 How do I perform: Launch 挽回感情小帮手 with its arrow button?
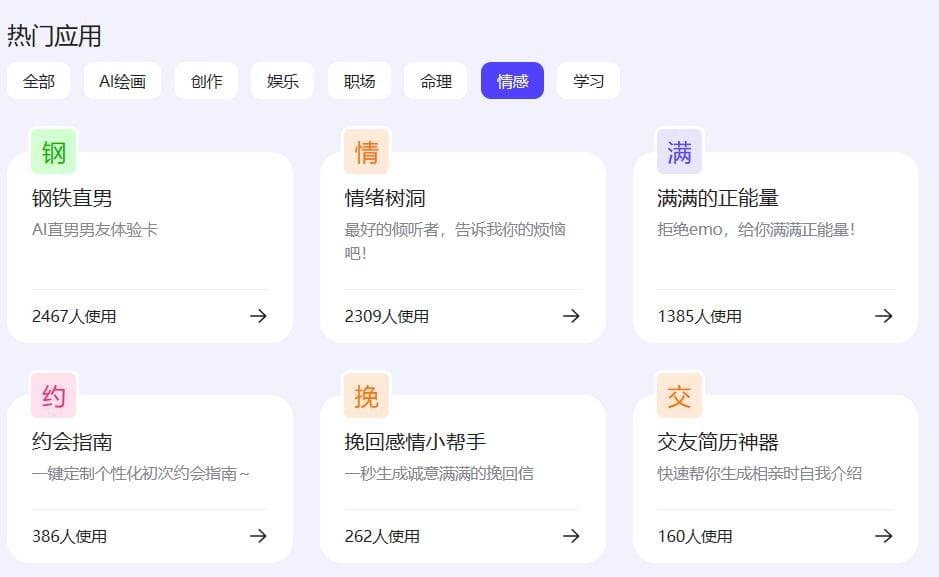571,535
